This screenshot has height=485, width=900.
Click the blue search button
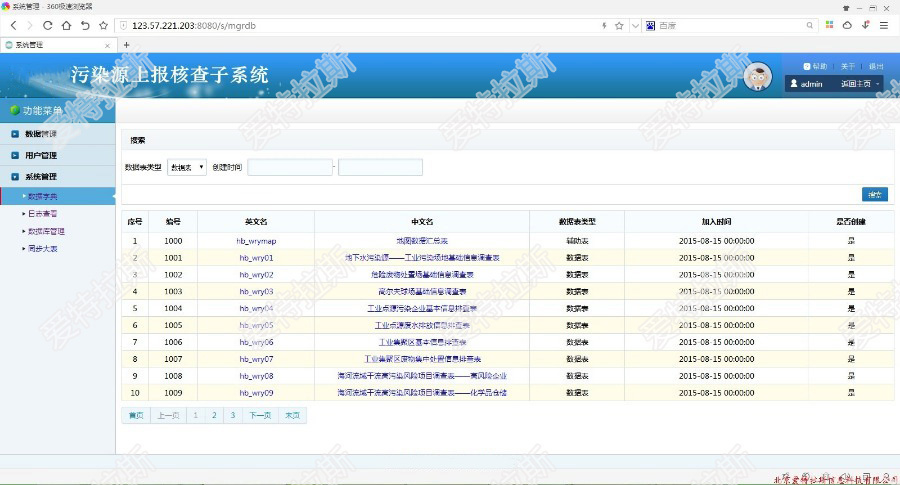click(874, 194)
